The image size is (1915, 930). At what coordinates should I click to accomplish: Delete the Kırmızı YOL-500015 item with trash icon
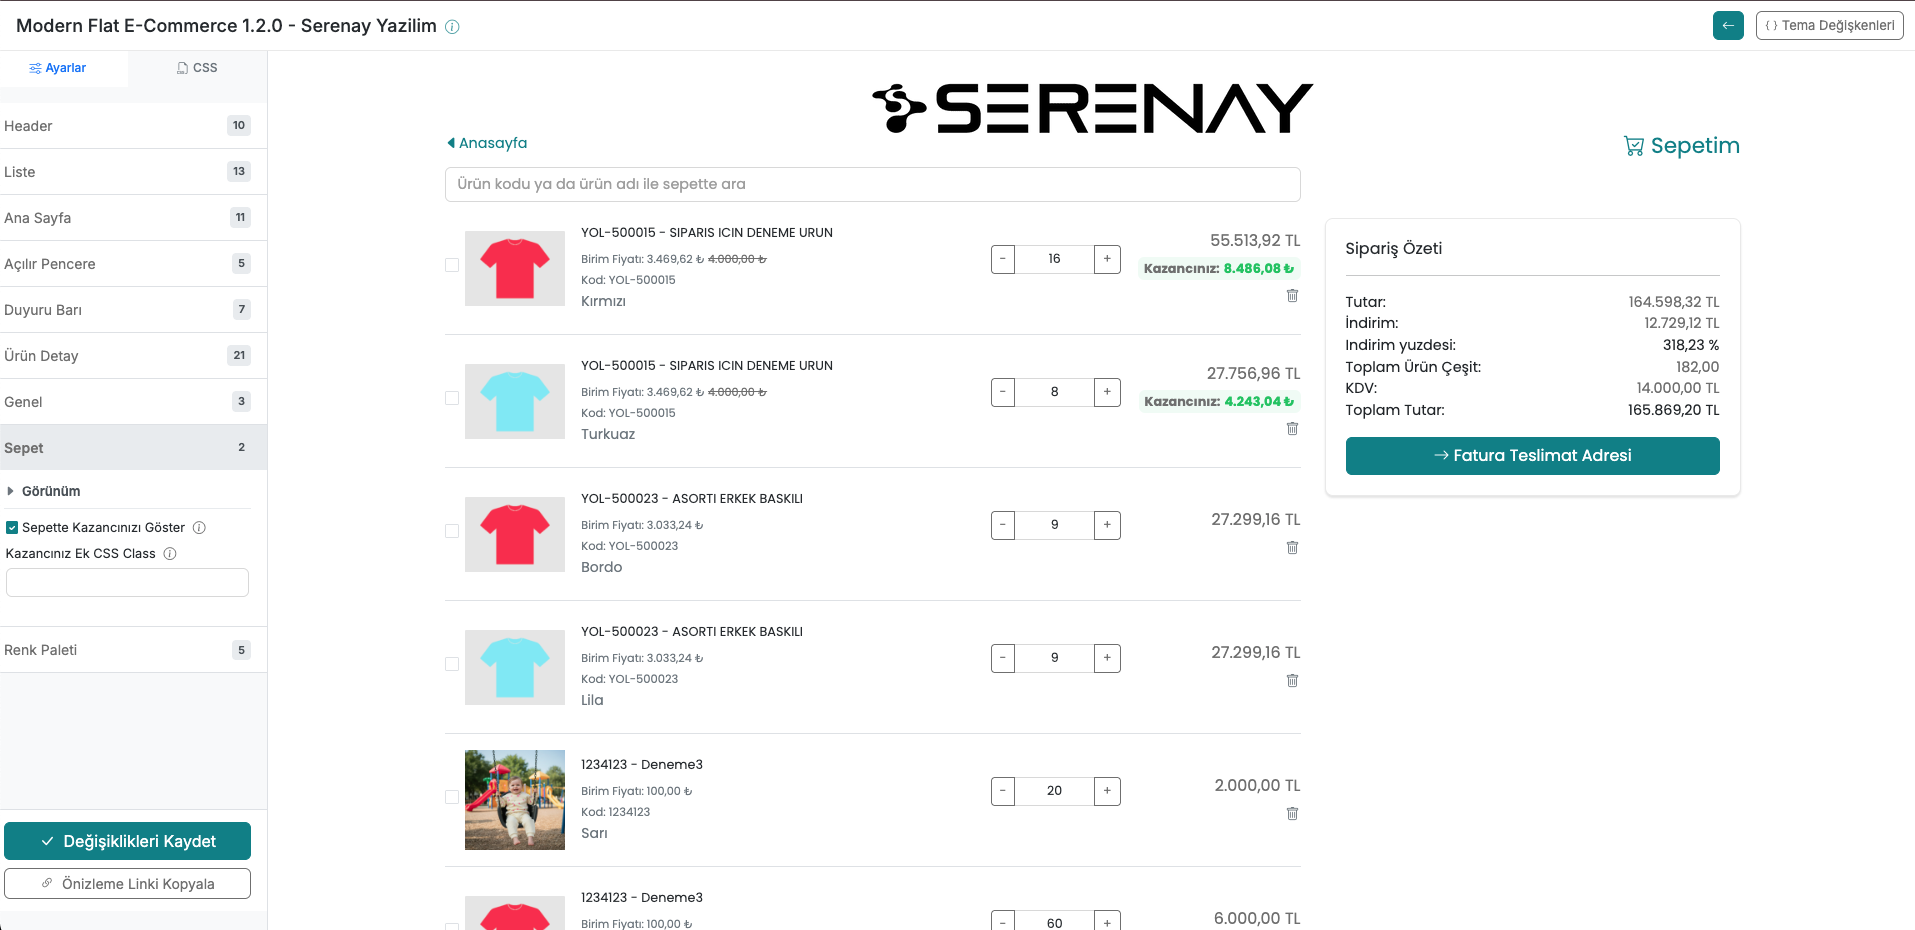(1292, 296)
